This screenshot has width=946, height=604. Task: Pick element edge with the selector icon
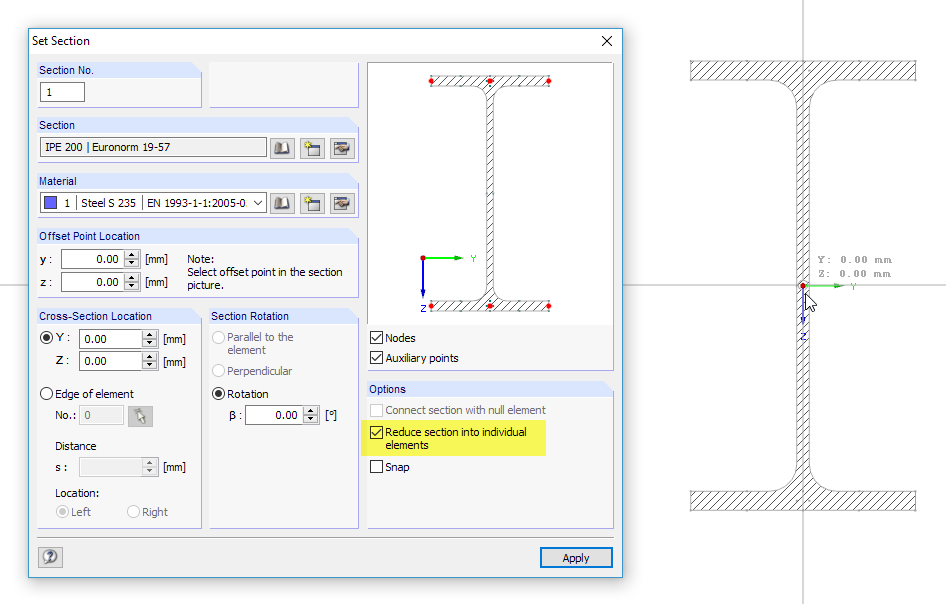click(140, 416)
